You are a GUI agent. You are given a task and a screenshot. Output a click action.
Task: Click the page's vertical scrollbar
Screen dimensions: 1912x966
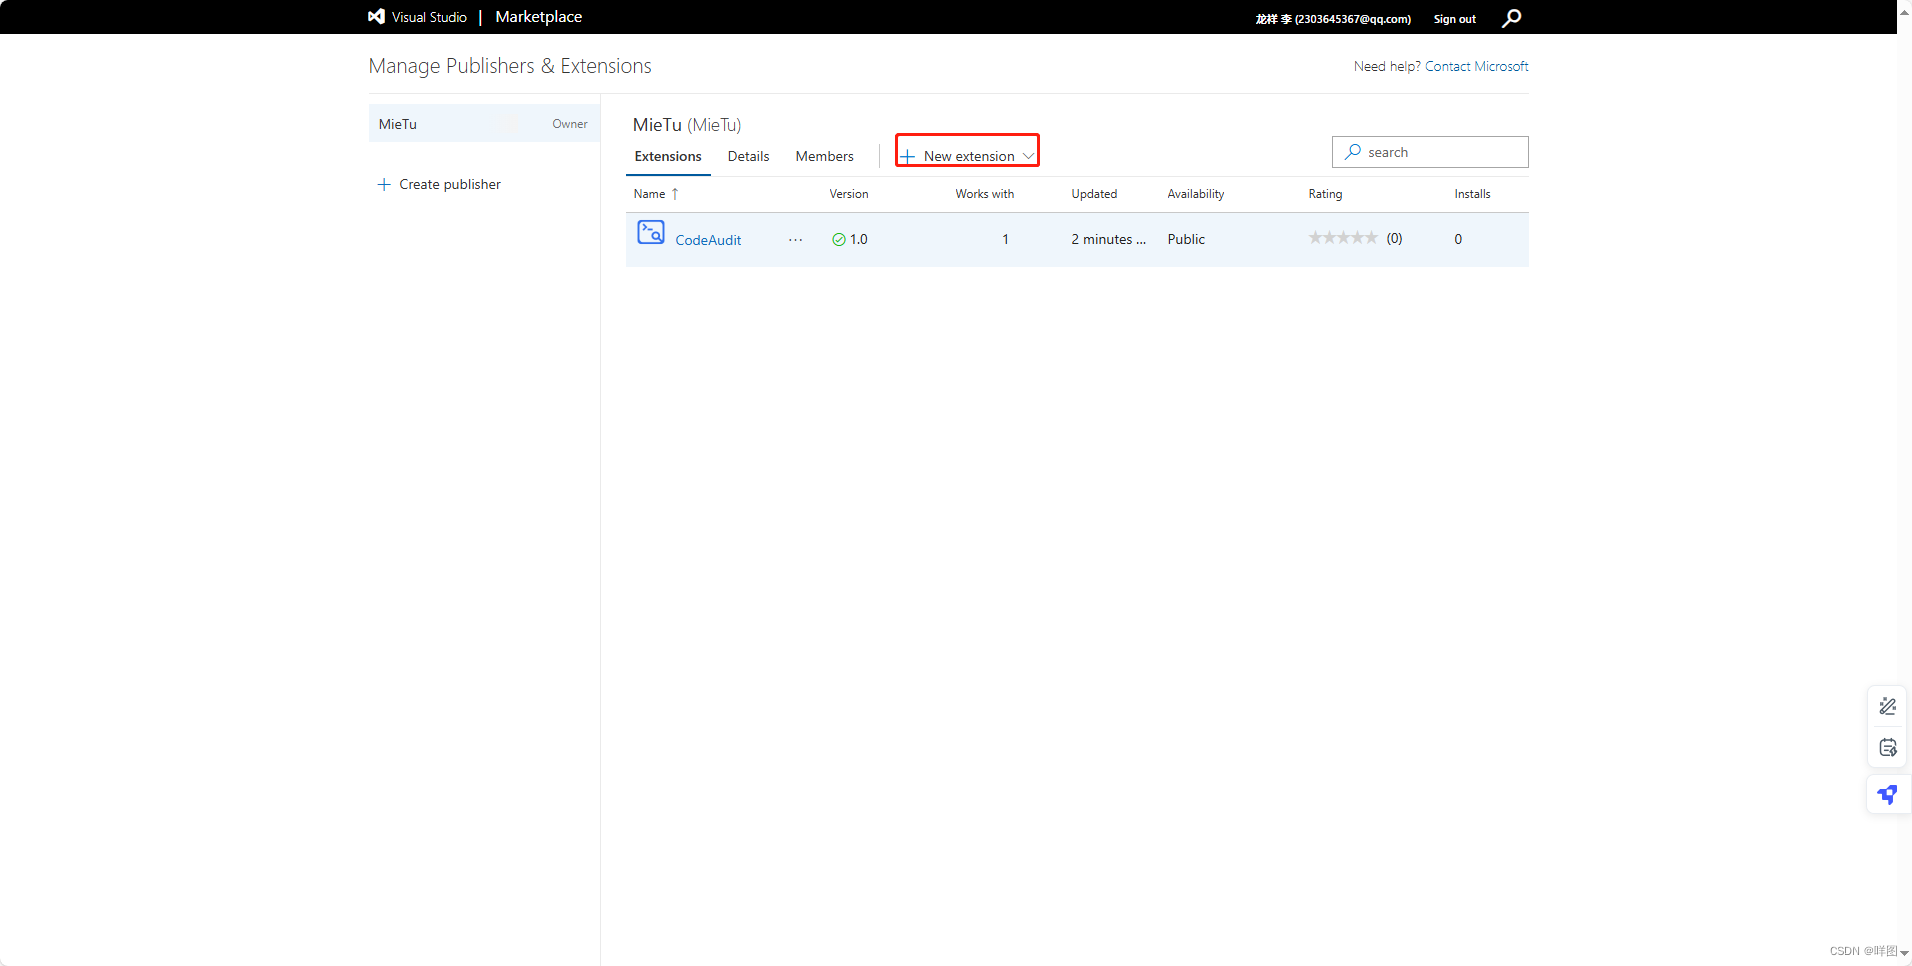tap(1904, 483)
